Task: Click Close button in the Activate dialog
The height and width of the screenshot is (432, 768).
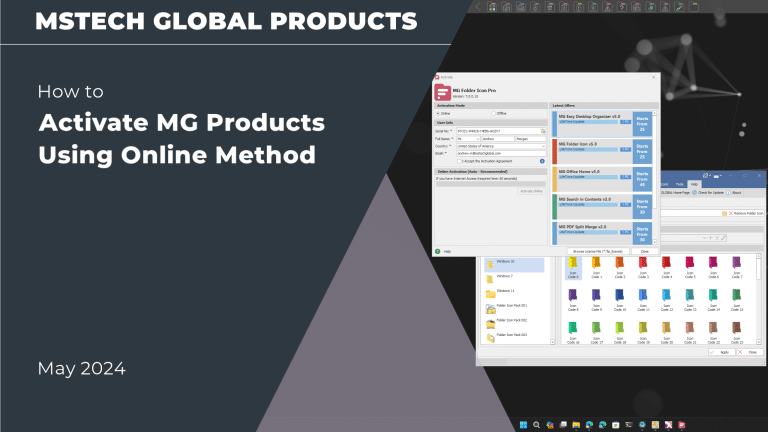Action: click(x=645, y=251)
